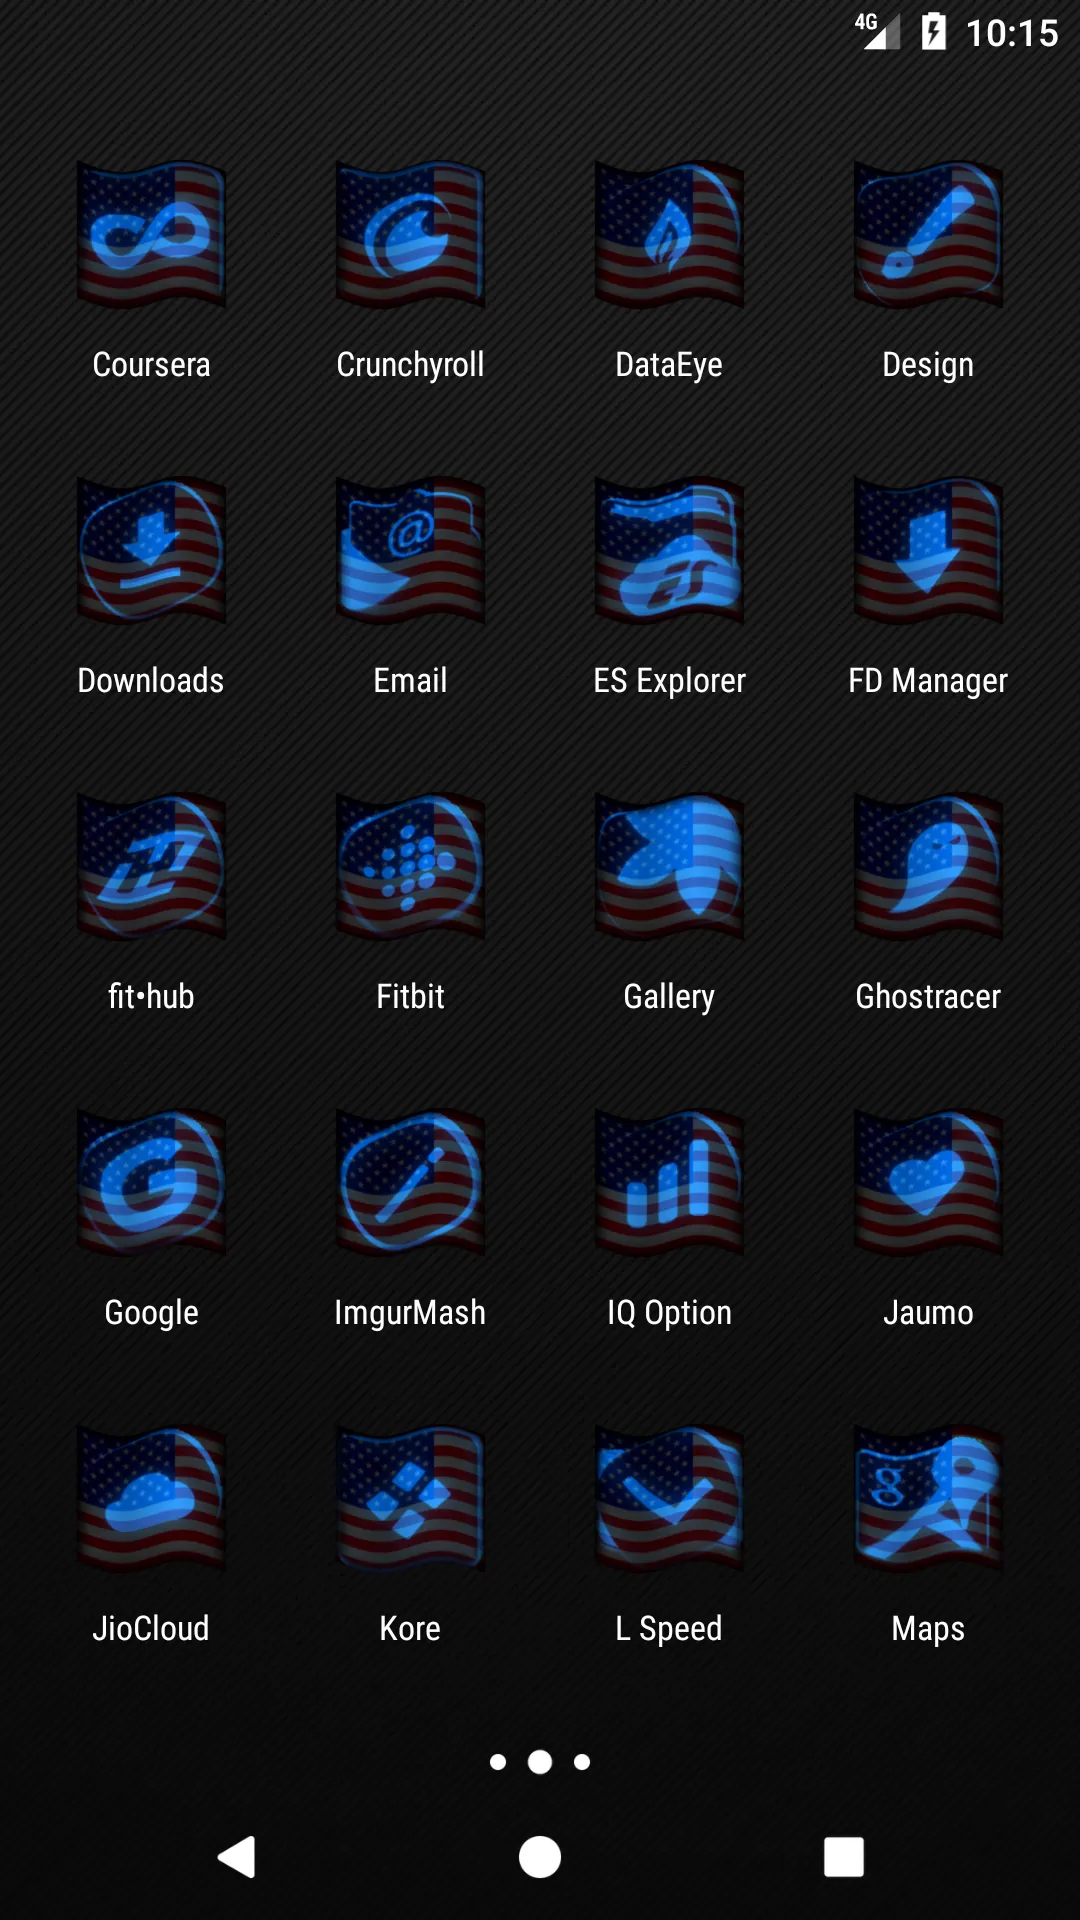The width and height of the screenshot is (1080, 1920).
Task: Tap the L Speed text label
Action: pos(669,1629)
